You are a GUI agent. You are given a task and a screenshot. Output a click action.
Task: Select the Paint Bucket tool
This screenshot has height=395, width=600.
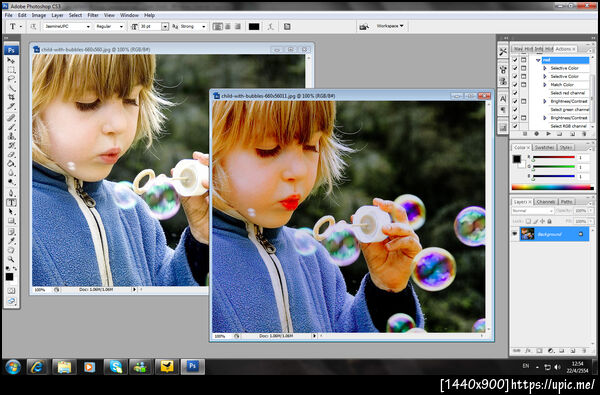click(x=11, y=164)
